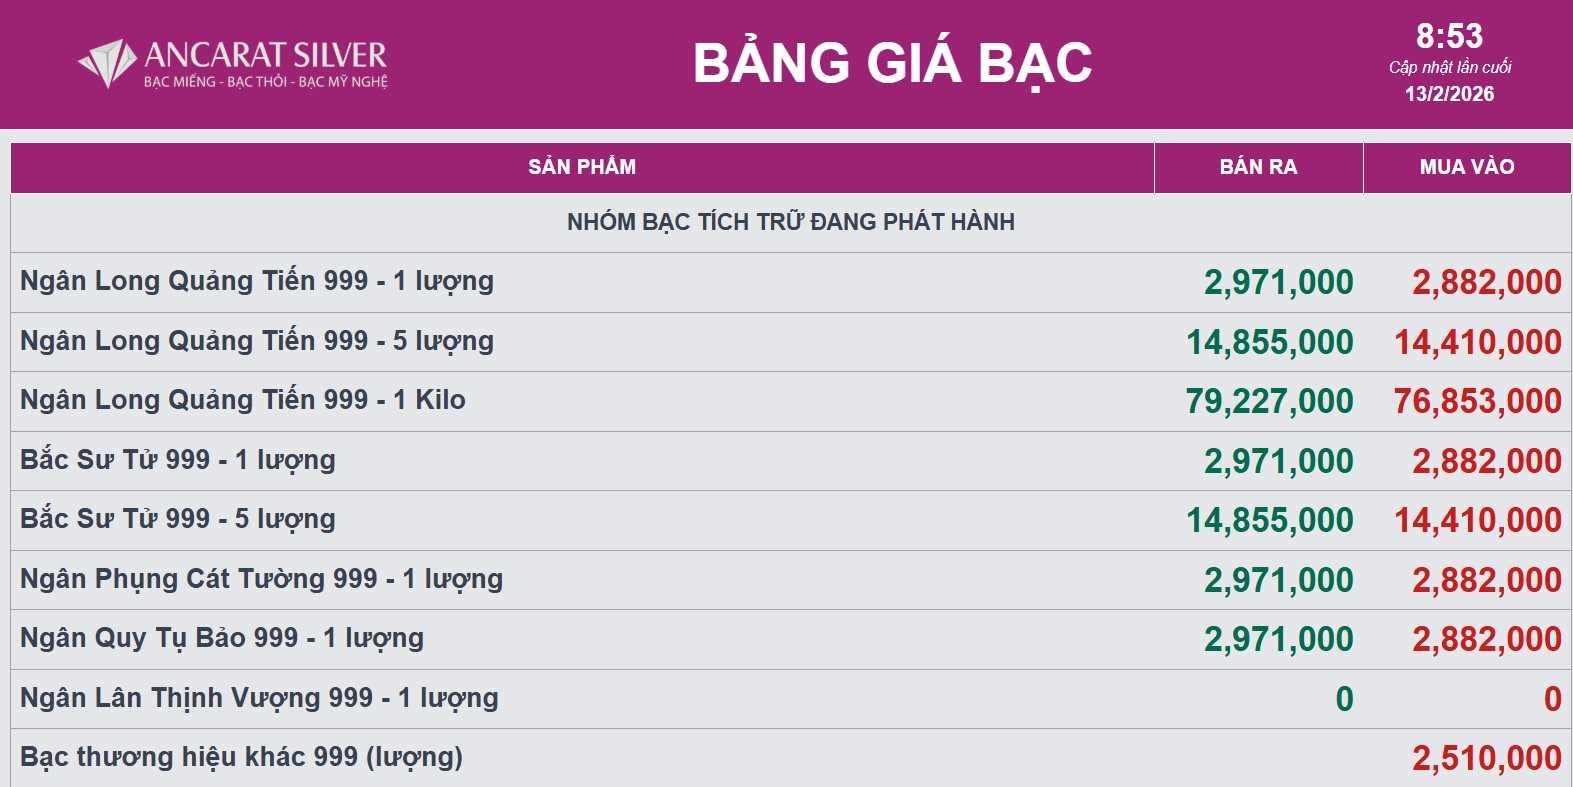
Task: Open Ngân Long Quảng Tiến 999 - 5 lượng
Action: click(x=257, y=341)
